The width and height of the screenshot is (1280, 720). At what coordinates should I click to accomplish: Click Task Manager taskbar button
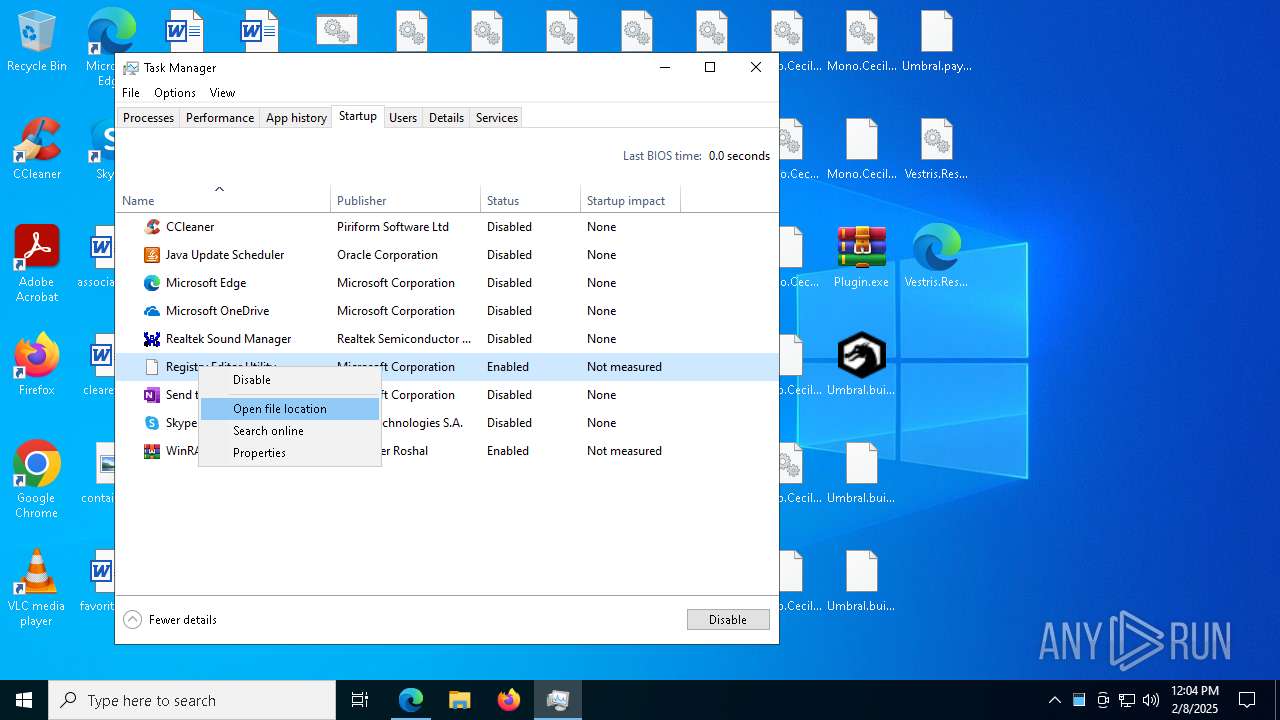tap(558, 700)
